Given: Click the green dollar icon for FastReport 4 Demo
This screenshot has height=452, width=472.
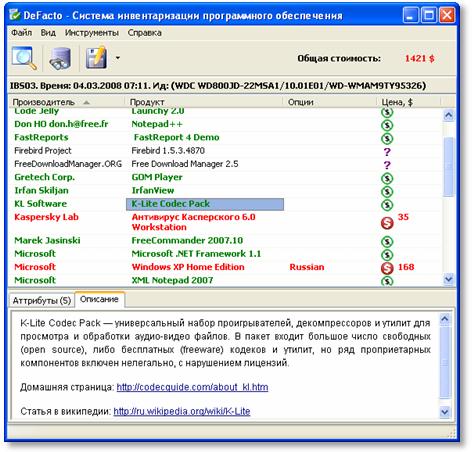Looking at the screenshot, I should 387,138.
